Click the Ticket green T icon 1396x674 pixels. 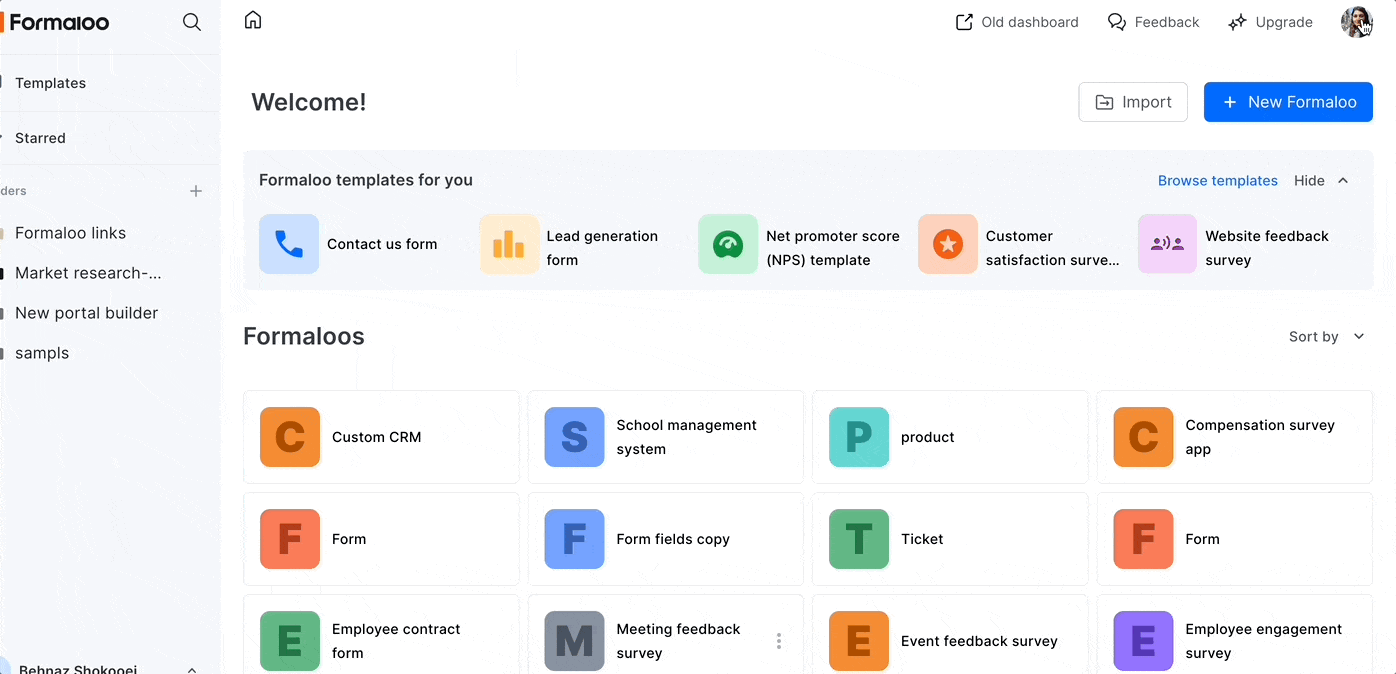pos(859,539)
